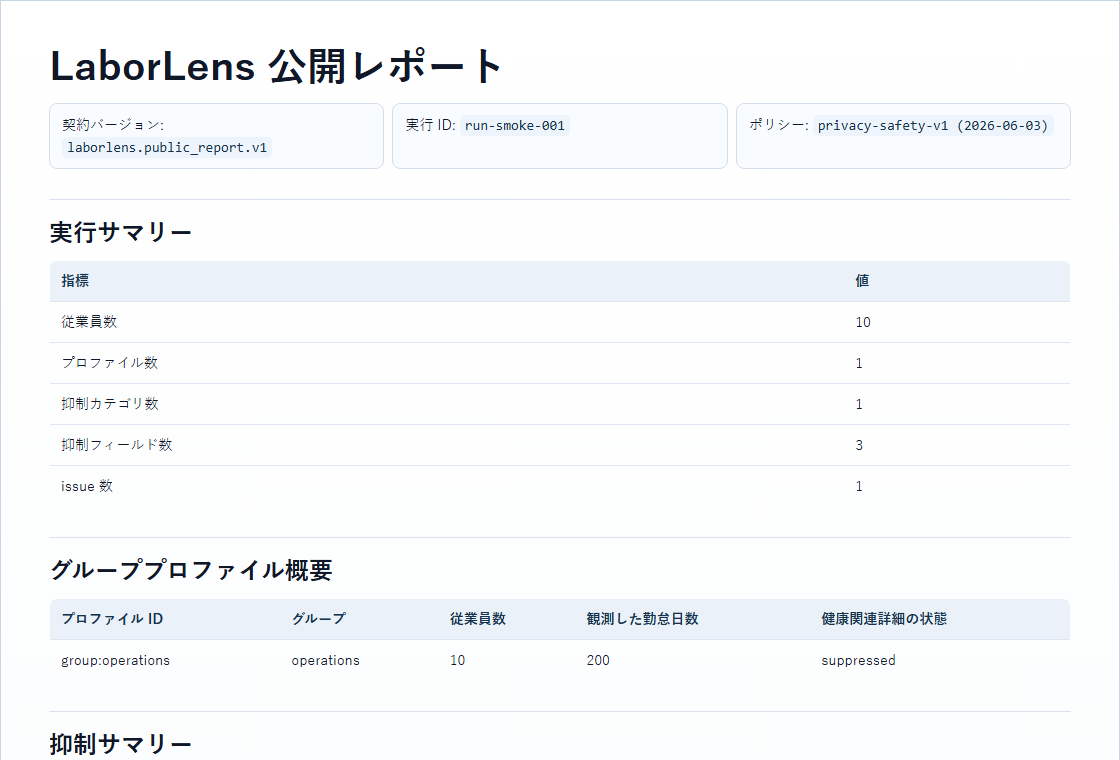Click the 値 column header
Screen dimensions: 1120x760
tap(862, 281)
